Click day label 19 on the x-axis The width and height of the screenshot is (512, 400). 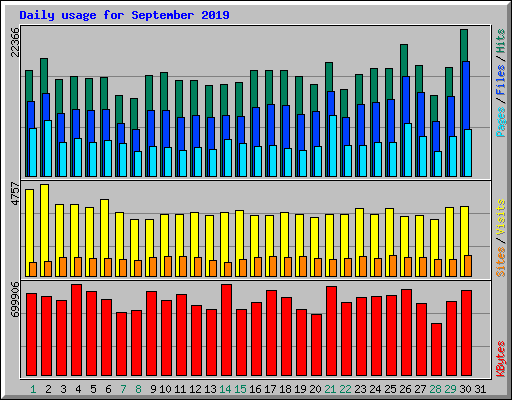(300, 389)
